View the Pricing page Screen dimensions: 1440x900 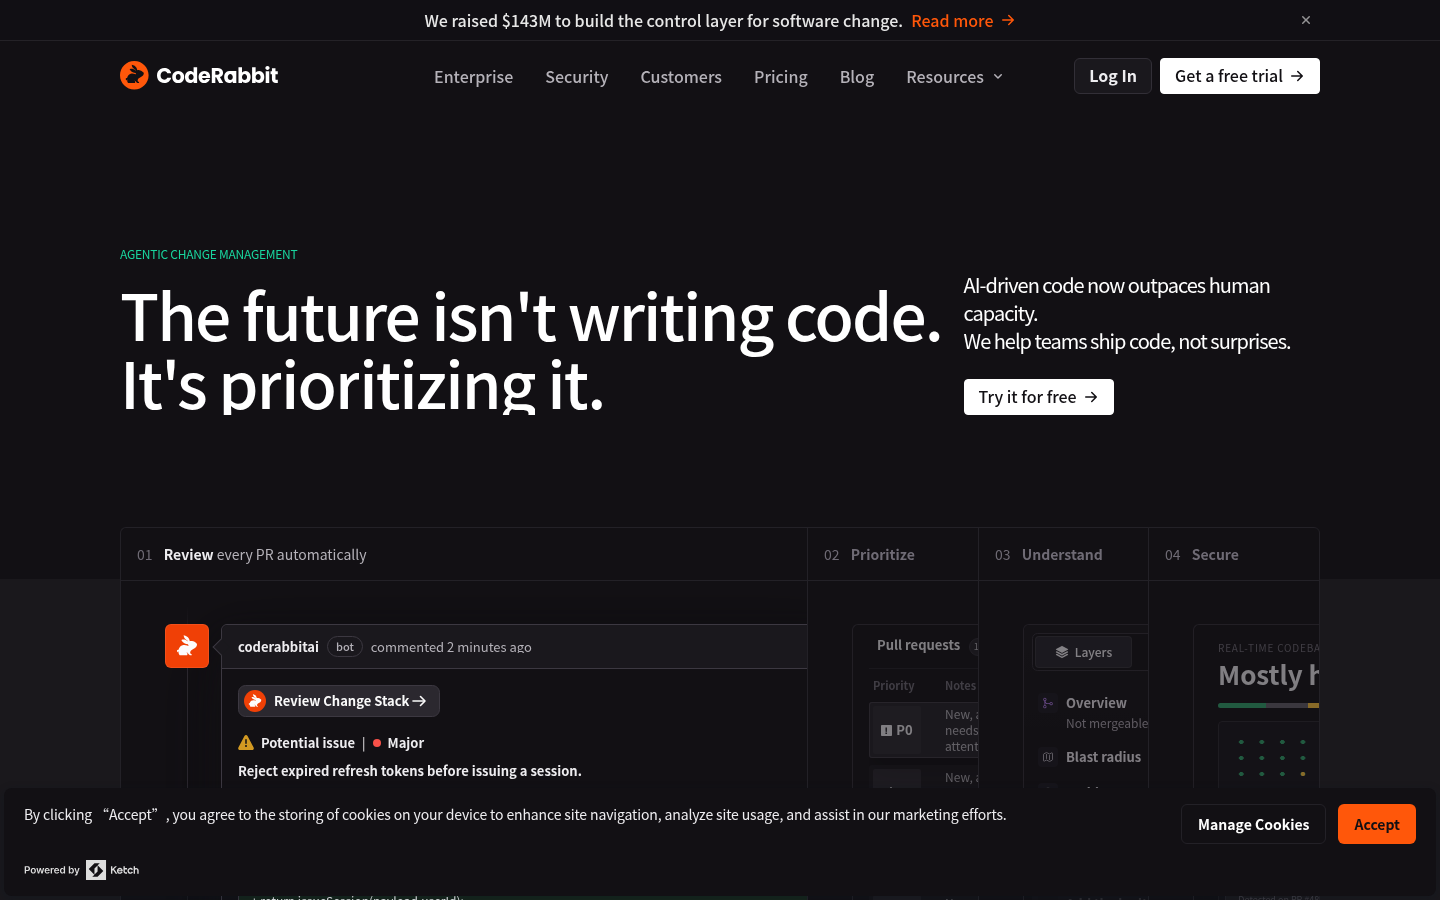(x=780, y=77)
